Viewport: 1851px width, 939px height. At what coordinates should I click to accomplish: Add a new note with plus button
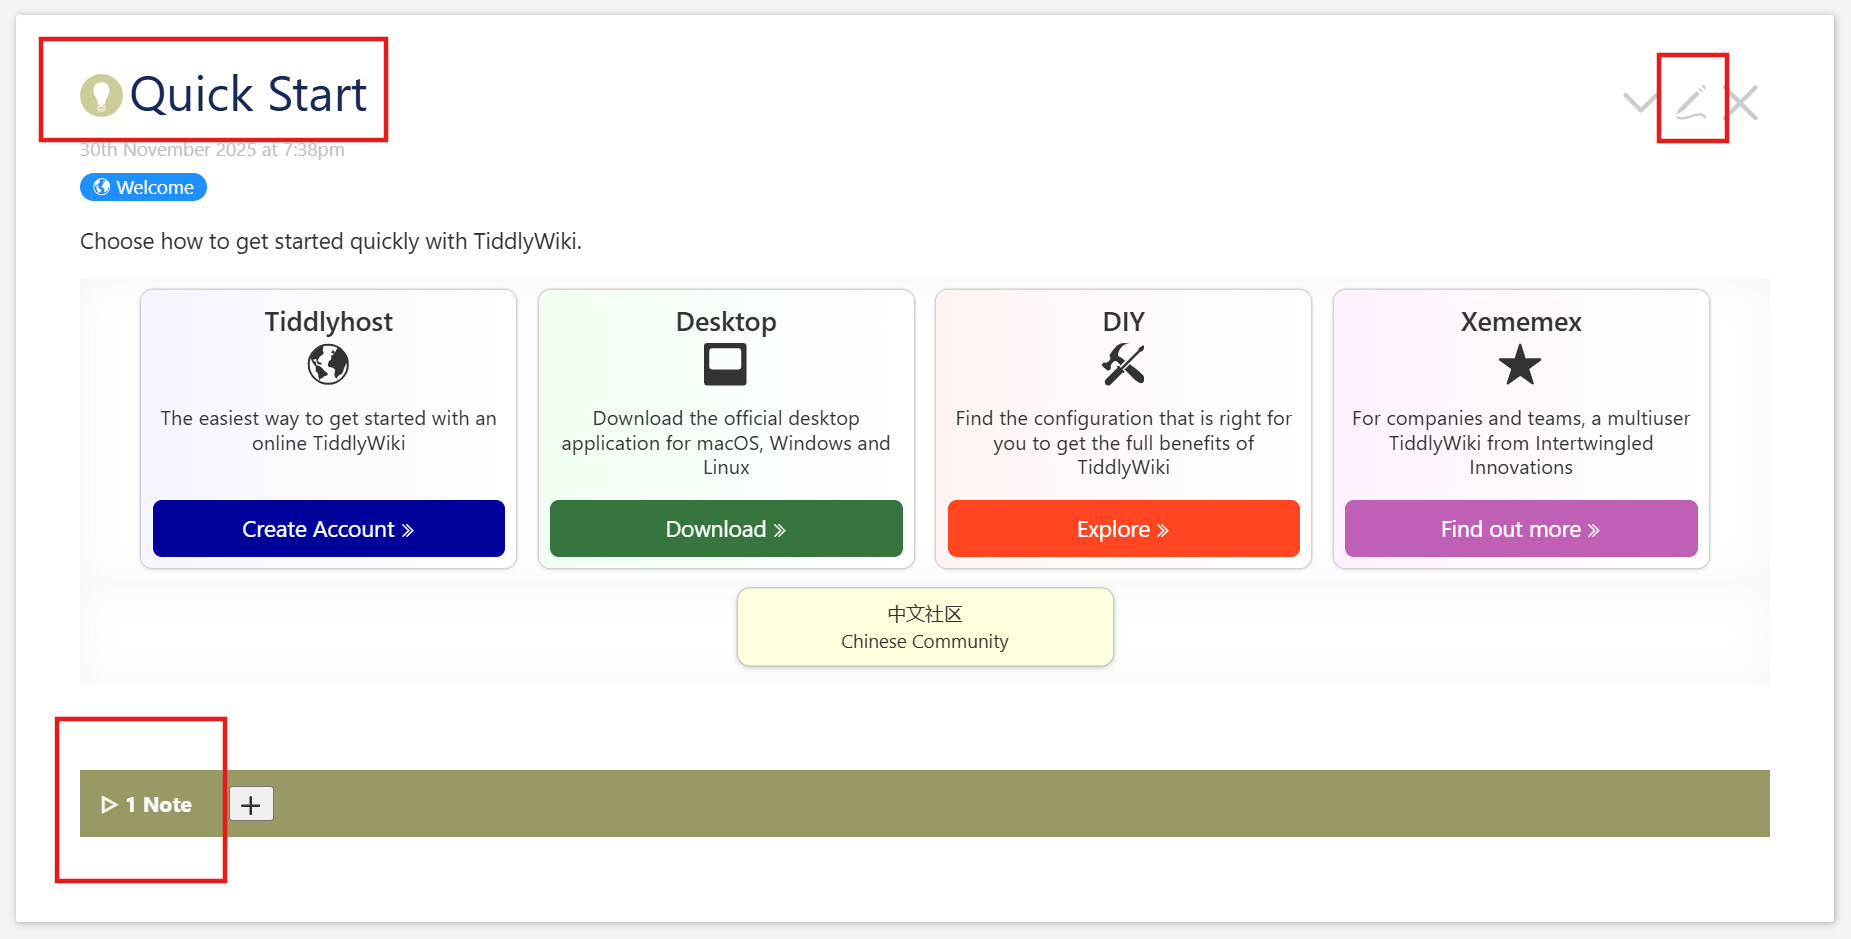tap(251, 804)
